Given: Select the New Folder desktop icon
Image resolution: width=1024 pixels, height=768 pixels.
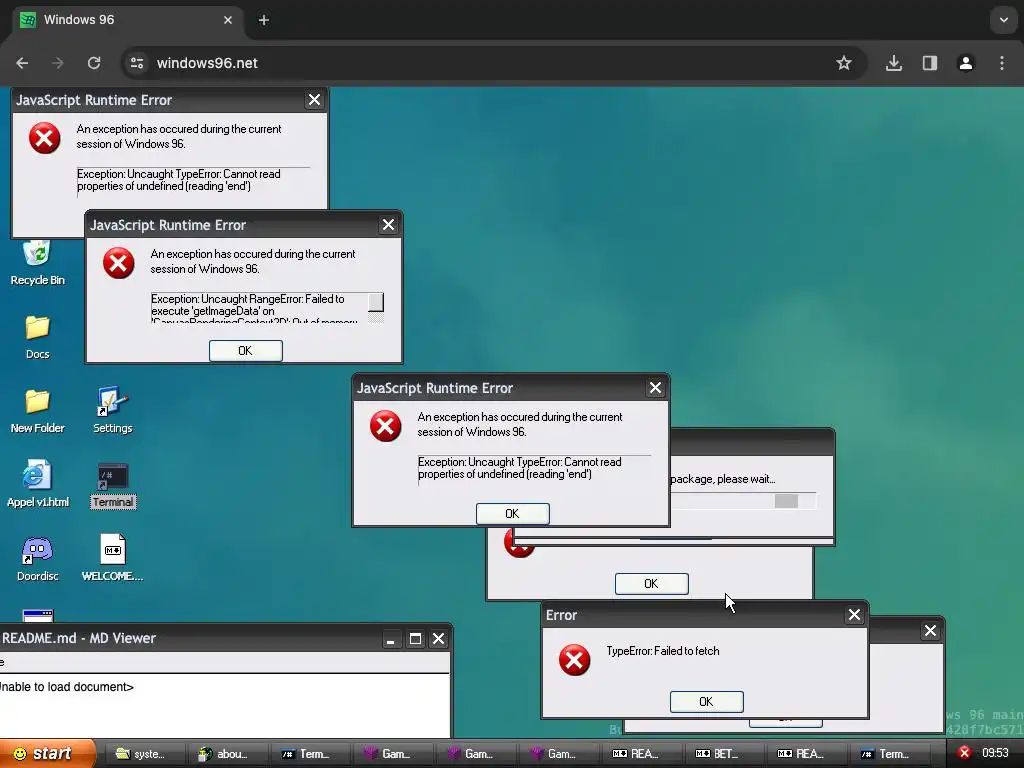Looking at the screenshot, I should pyautogui.click(x=37, y=411).
